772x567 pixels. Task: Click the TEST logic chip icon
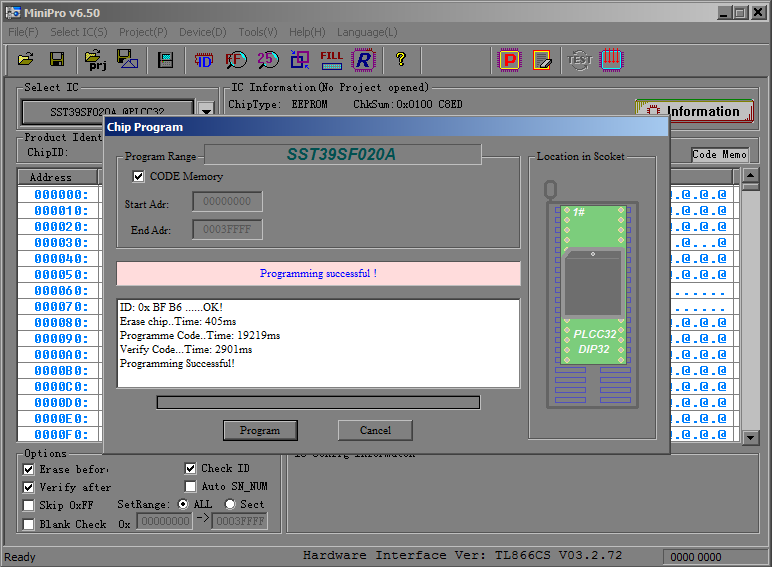[x=579, y=60]
